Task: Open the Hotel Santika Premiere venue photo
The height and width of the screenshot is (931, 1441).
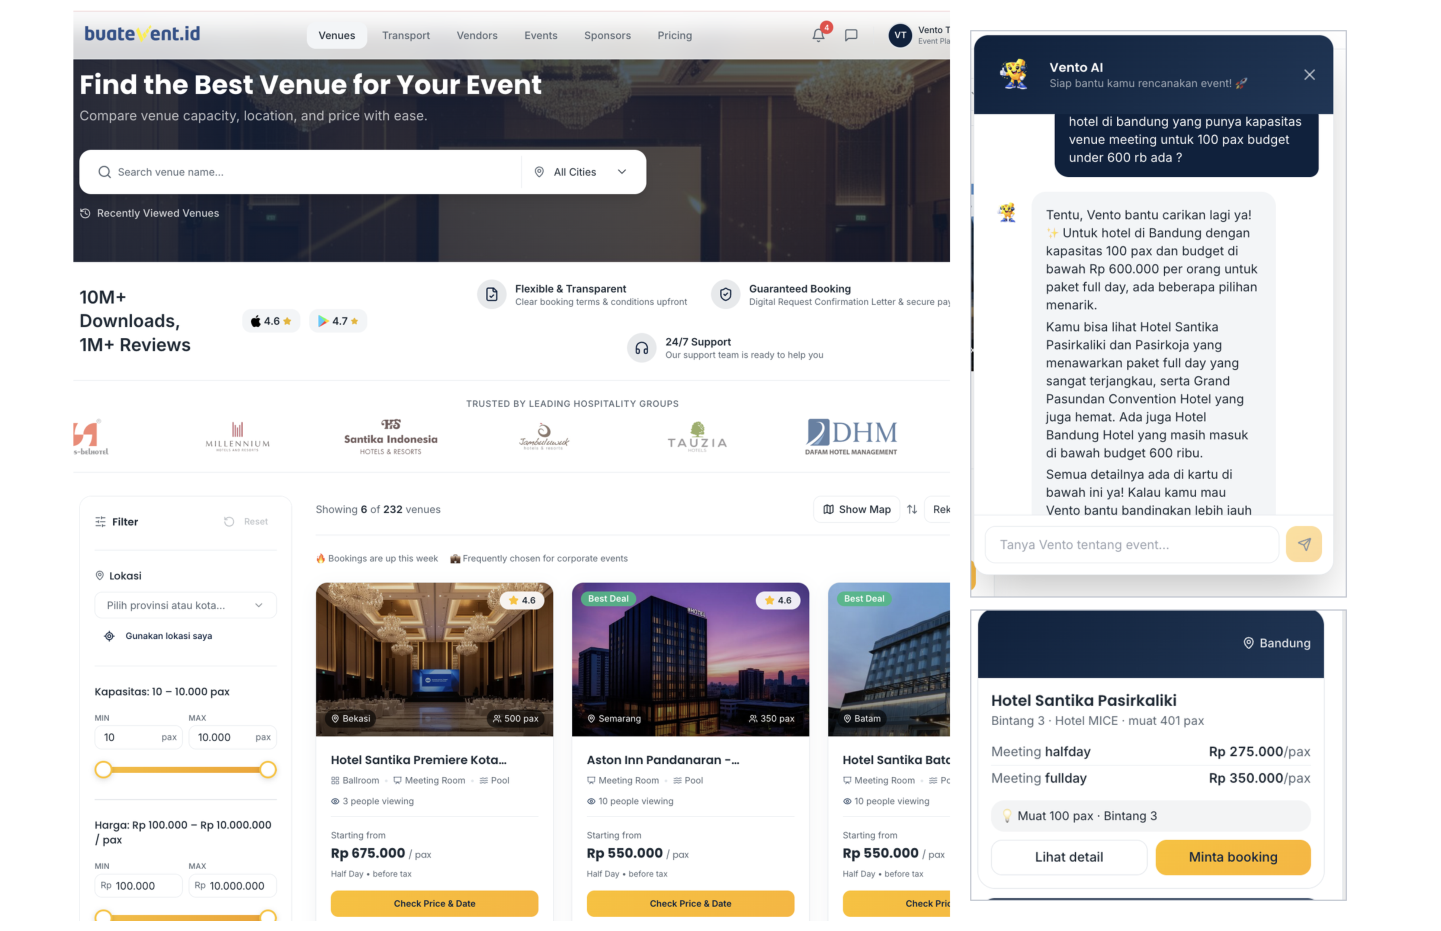Action: click(435, 659)
